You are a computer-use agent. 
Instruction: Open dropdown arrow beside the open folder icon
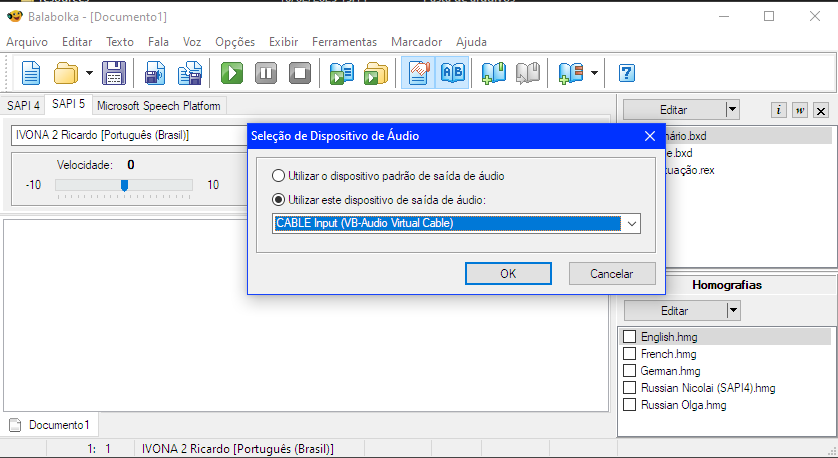[x=89, y=73]
